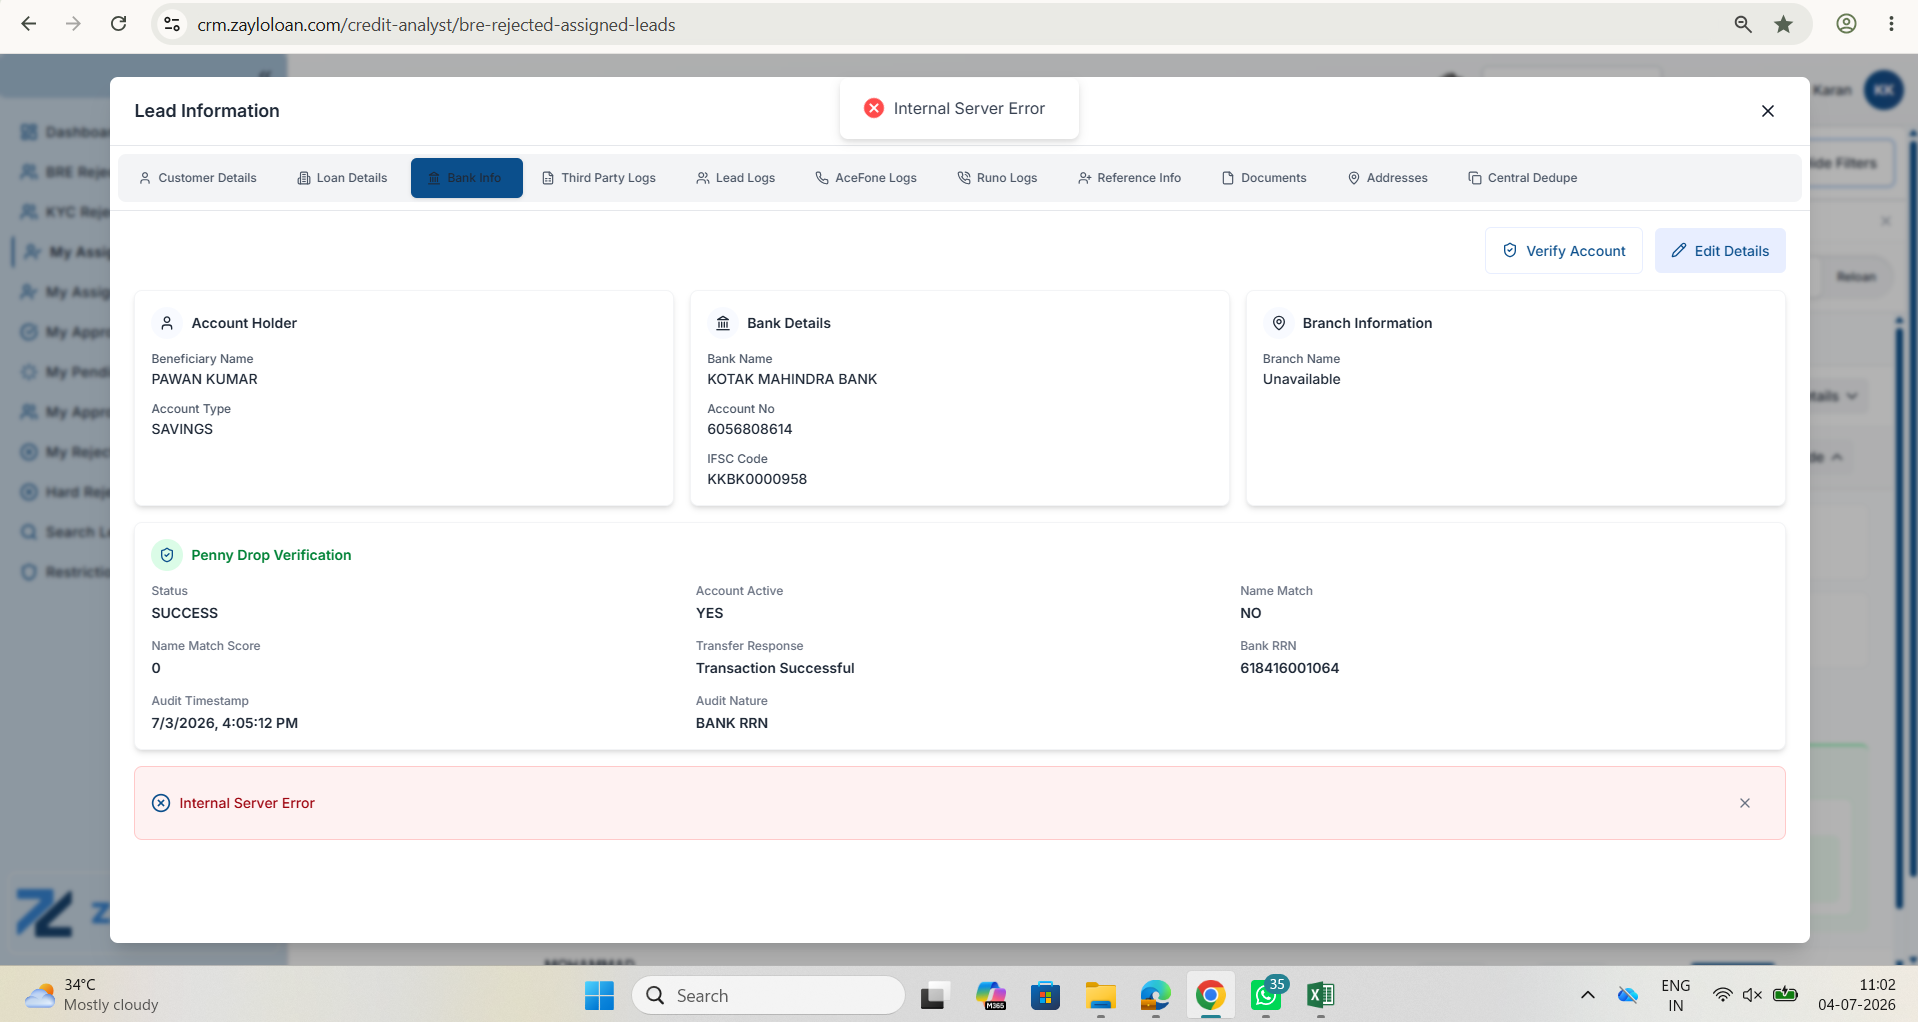Click the browser address bar URL

436,25
